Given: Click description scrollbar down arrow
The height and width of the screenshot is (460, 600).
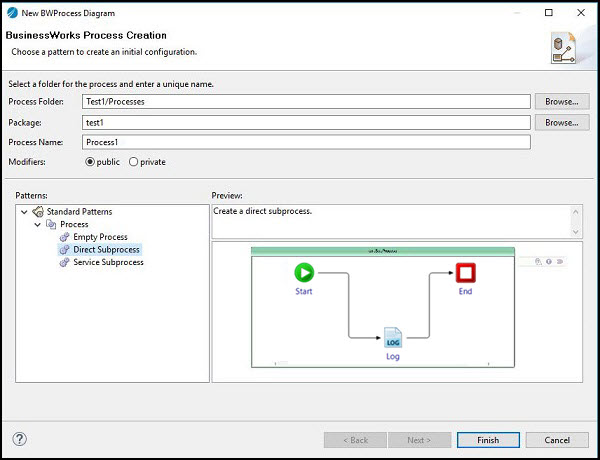Looking at the screenshot, I should click(x=576, y=232).
